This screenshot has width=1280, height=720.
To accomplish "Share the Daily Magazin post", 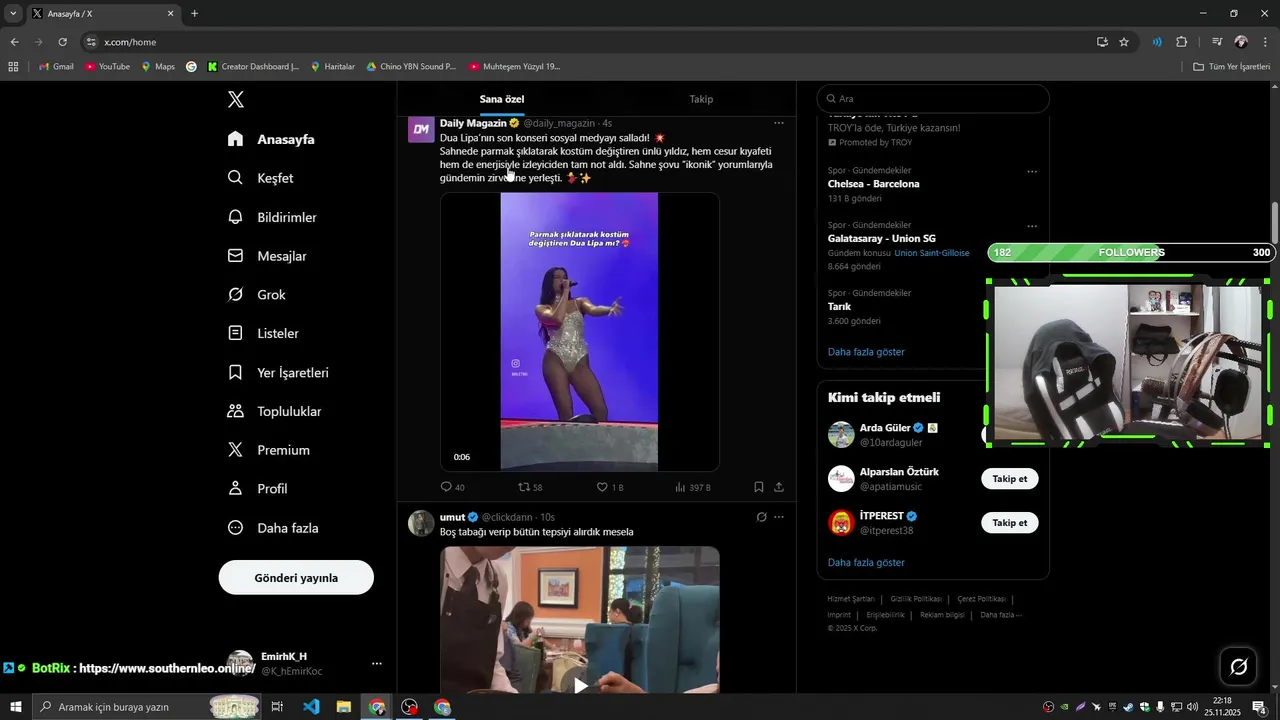I will 779,487.
